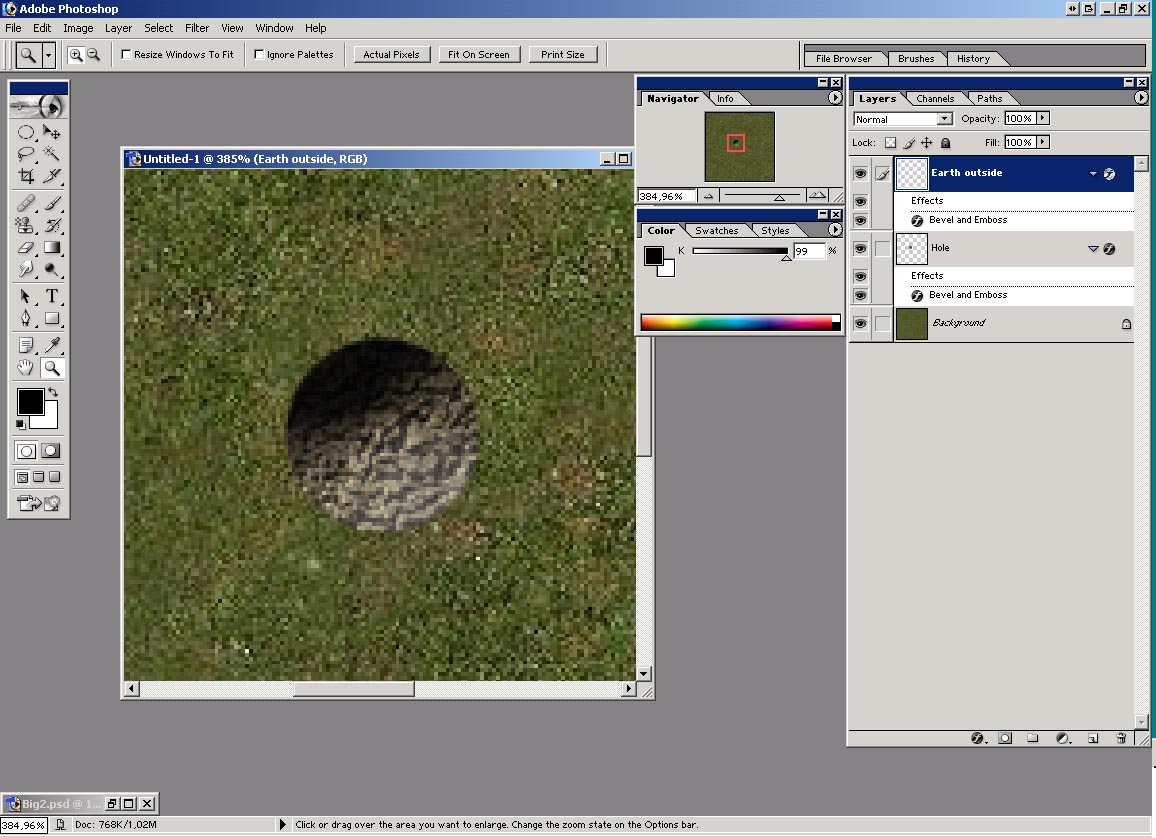Create a new layer set folder
Screen dimensions: 1156x838
point(1033,738)
